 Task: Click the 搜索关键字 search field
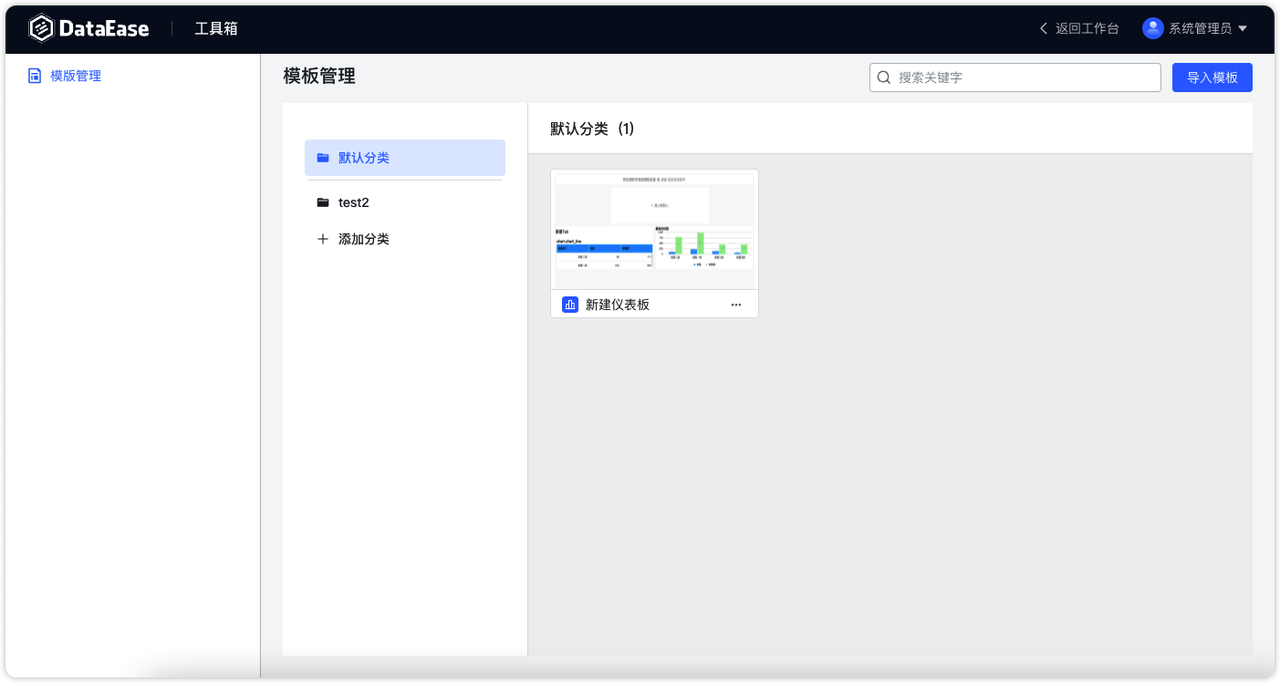coord(1015,77)
